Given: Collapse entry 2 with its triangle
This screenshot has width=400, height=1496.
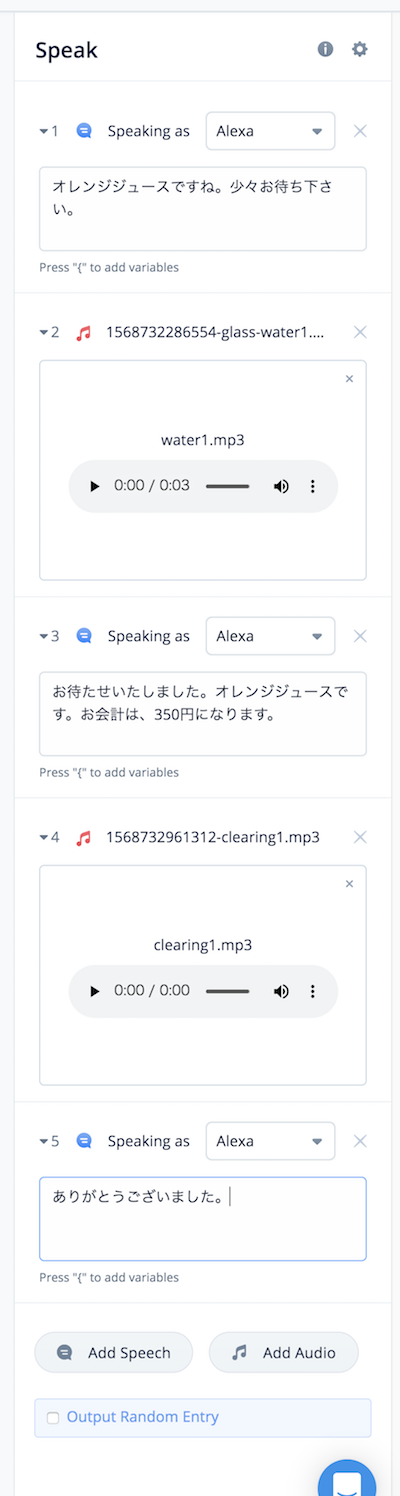Looking at the screenshot, I should pyautogui.click(x=43, y=333).
